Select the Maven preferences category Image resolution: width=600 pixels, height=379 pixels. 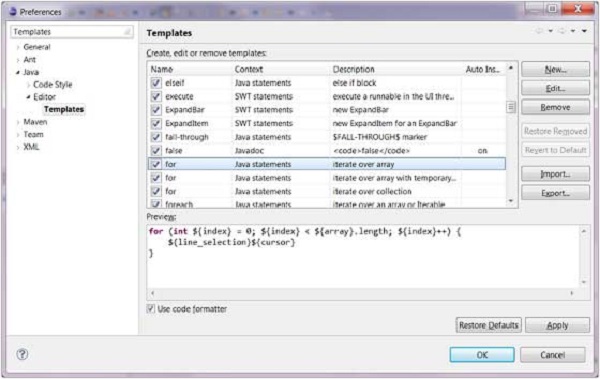coord(35,122)
